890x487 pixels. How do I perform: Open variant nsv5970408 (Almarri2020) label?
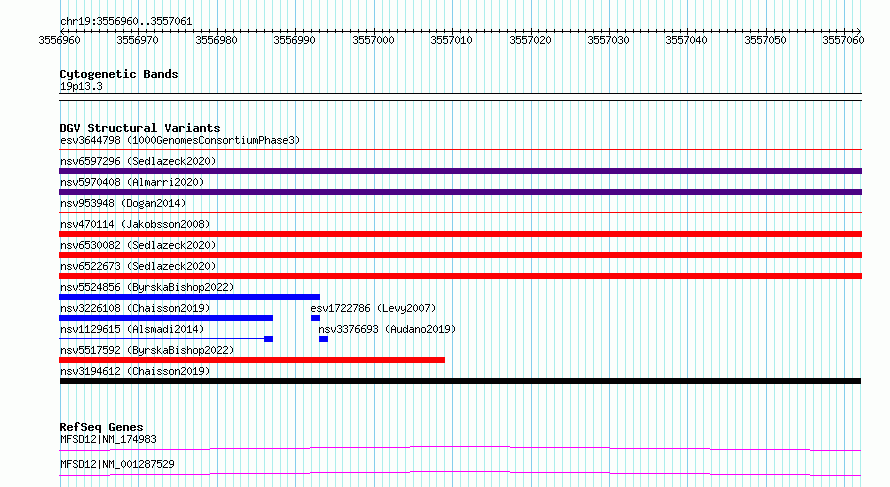coord(132,182)
